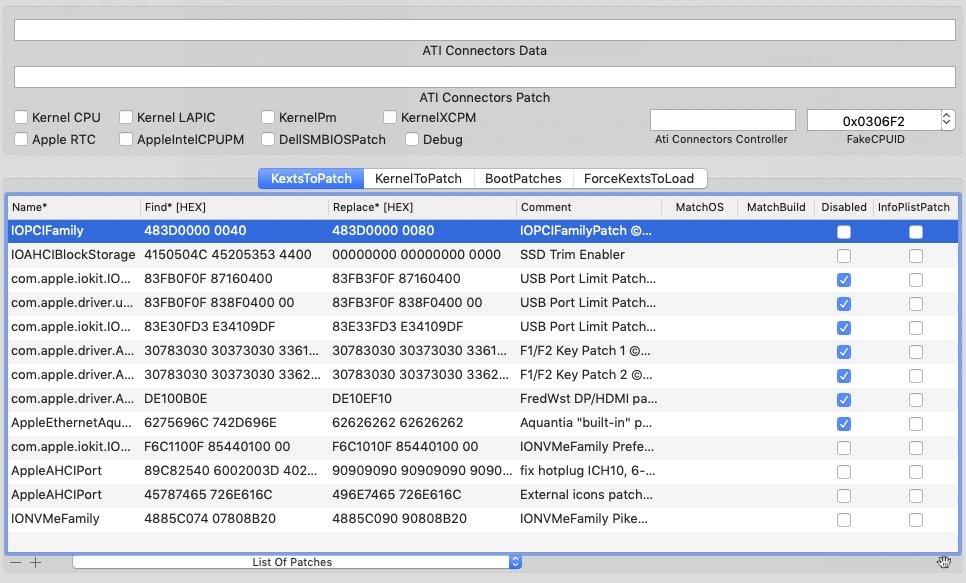Image resolution: width=966 pixels, height=583 pixels.
Task: Click the Replace* [HEX] column header
Action: [x=422, y=207]
